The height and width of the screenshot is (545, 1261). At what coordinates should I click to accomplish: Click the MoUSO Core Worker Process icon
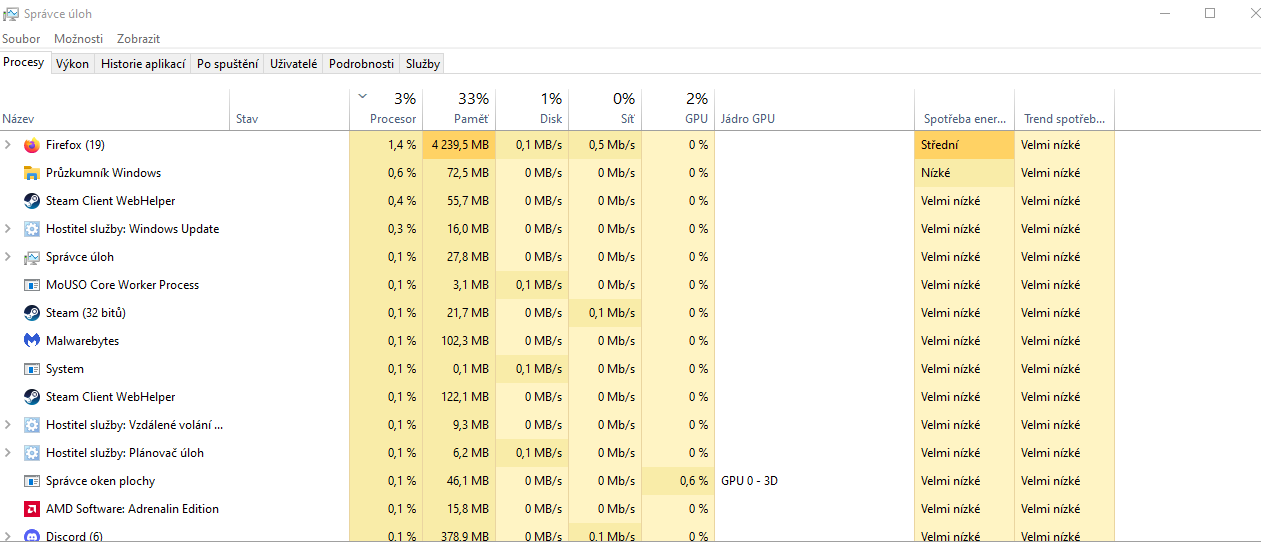pos(31,285)
